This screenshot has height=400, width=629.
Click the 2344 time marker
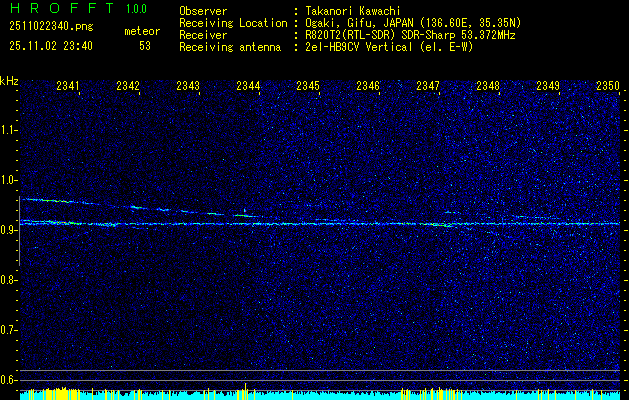pyautogui.click(x=248, y=85)
